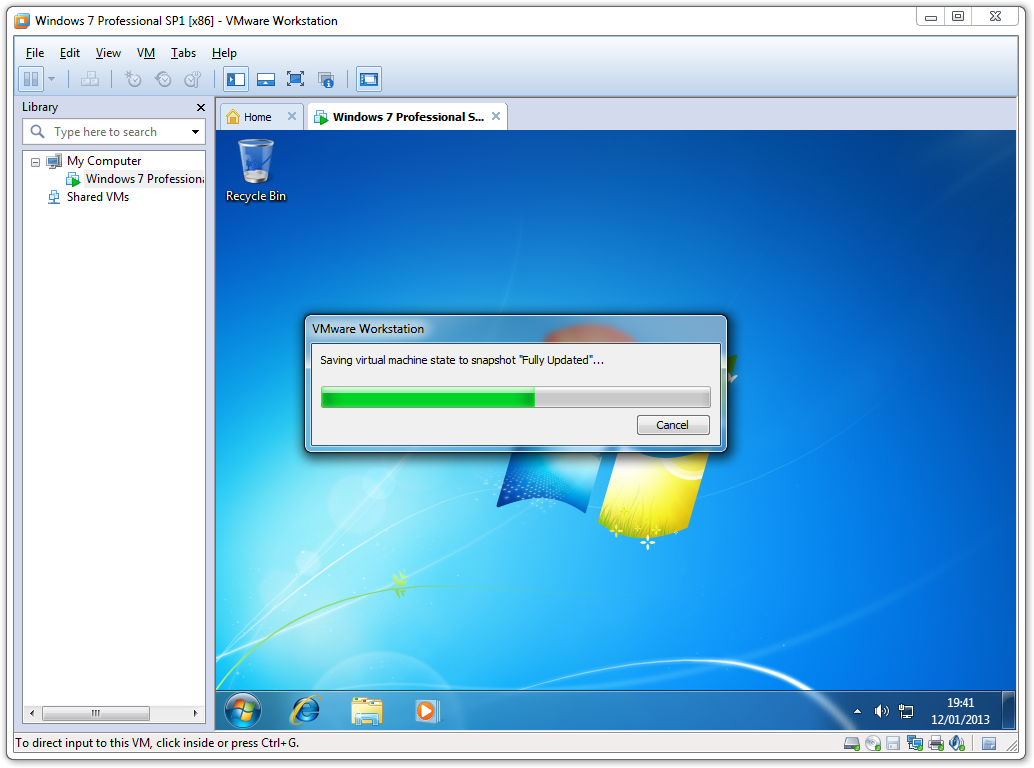Collapse the My Computer tree node
Viewport: 1034px width, 768px height.
click(35, 162)
